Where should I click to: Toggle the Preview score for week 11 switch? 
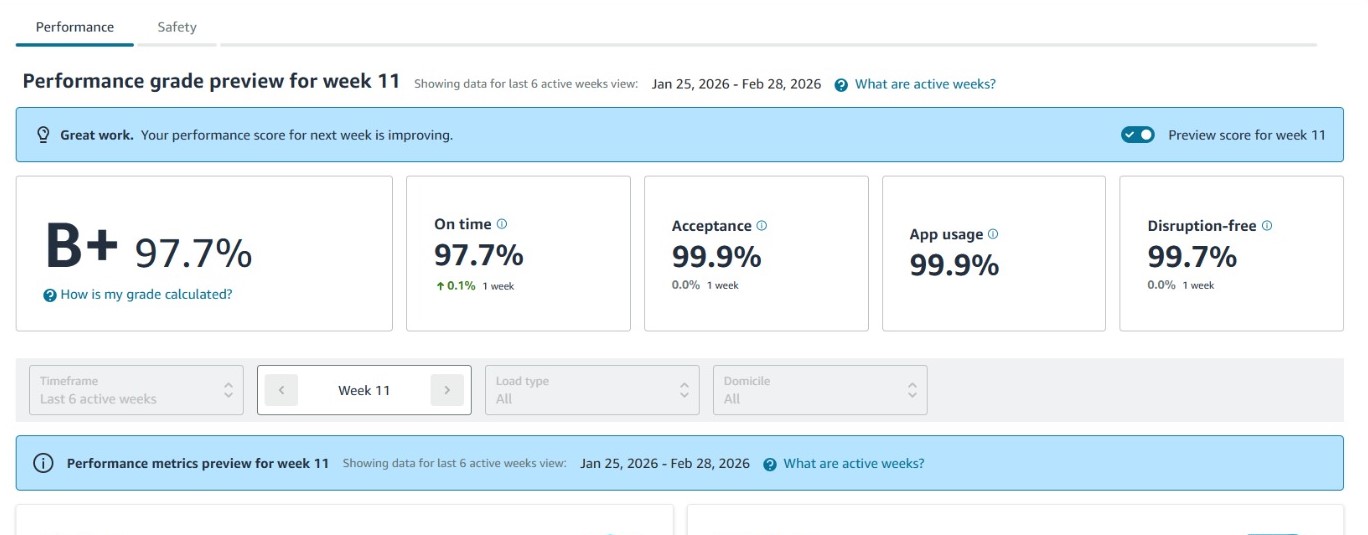tap(1138, 135)
